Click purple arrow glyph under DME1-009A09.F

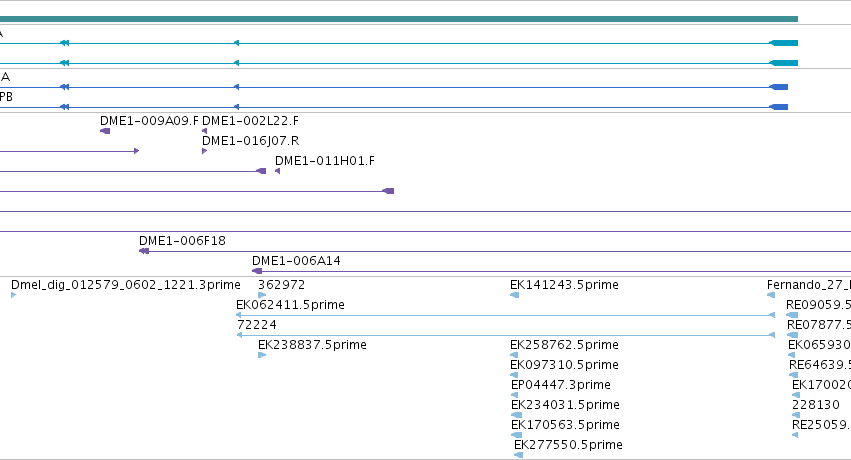pos(105,131)
